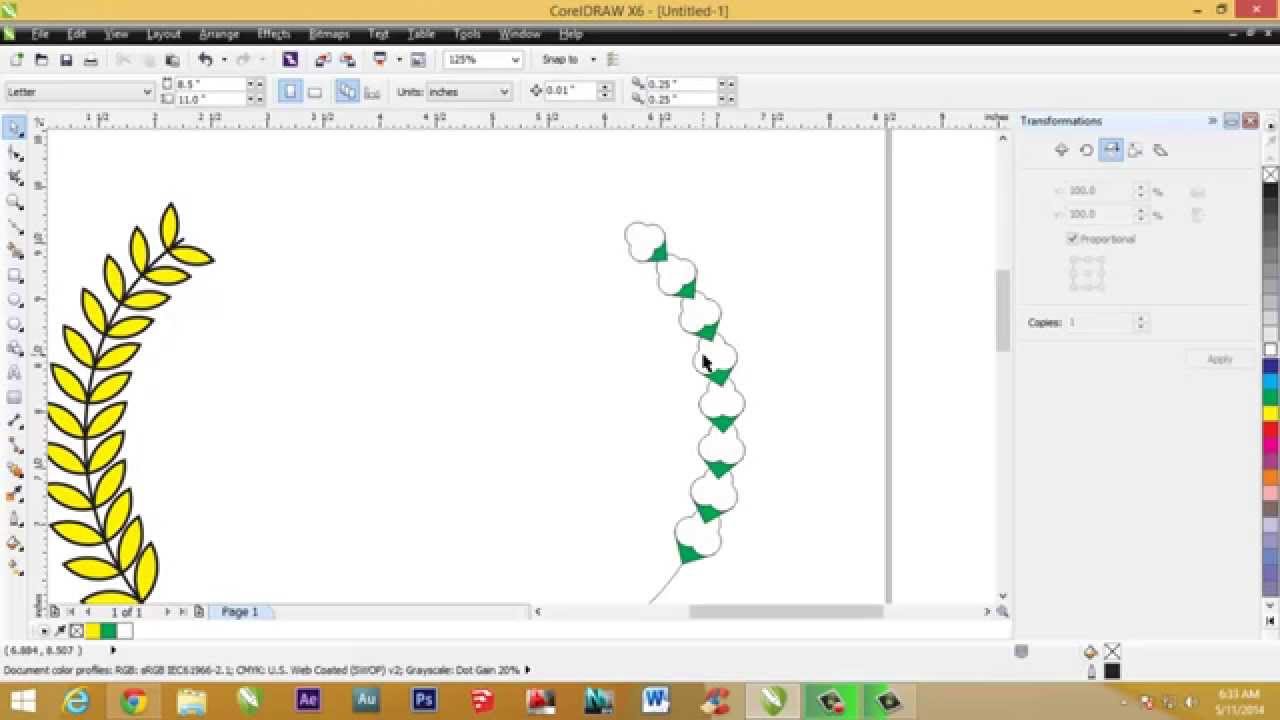Viewport: 1280px width, 720px height.
Task: Click the page width 8.5" field
Action: [209, 85]
